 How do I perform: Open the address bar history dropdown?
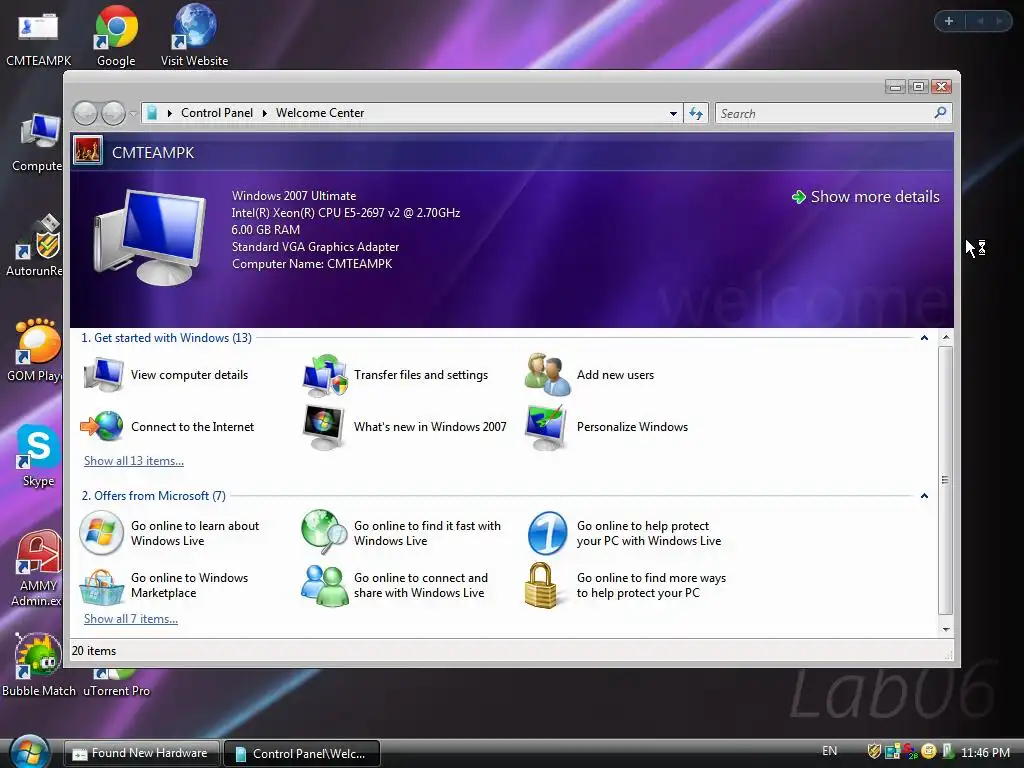(673, 114)
